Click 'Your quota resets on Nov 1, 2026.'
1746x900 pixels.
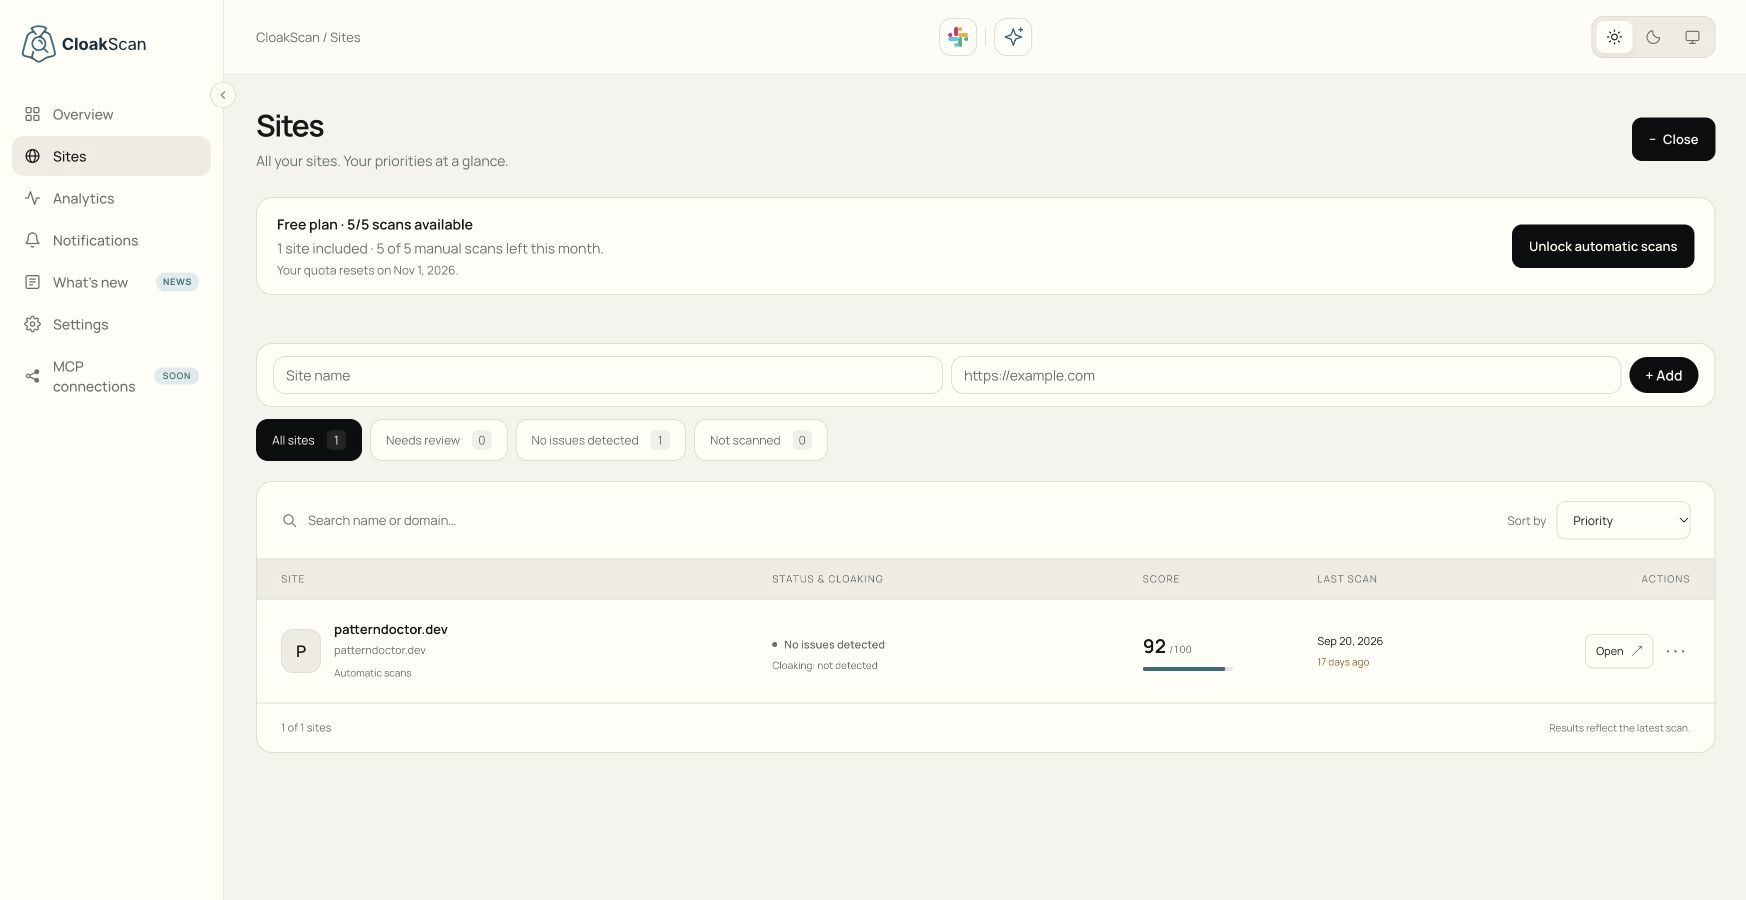367,270
